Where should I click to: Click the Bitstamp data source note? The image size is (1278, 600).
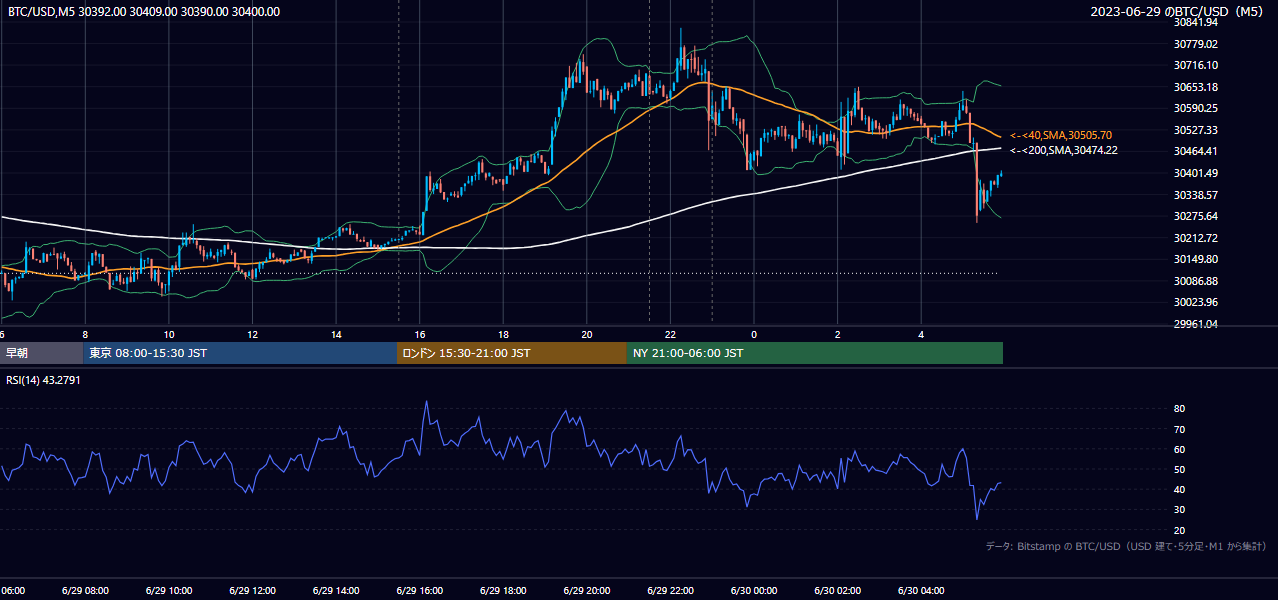coord(1126,547)
